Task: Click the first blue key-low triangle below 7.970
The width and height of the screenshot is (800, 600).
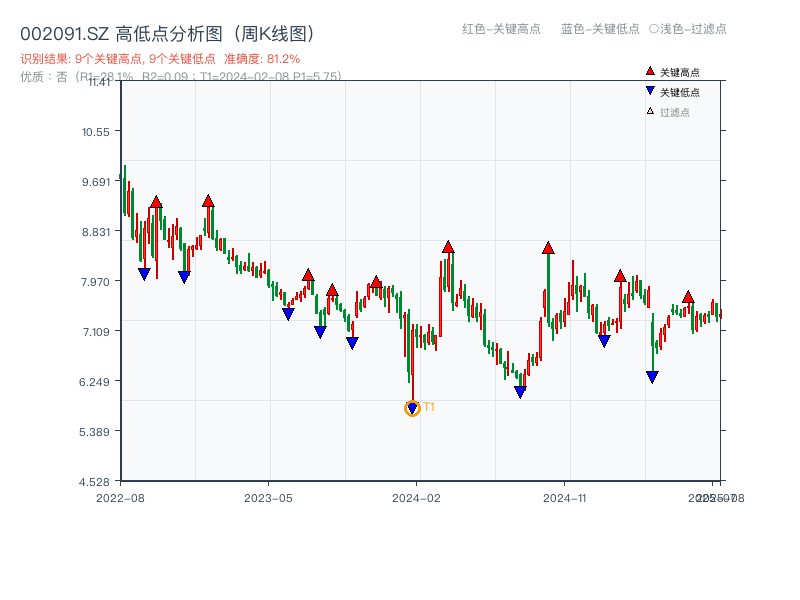Action: (x=144, y=274)
